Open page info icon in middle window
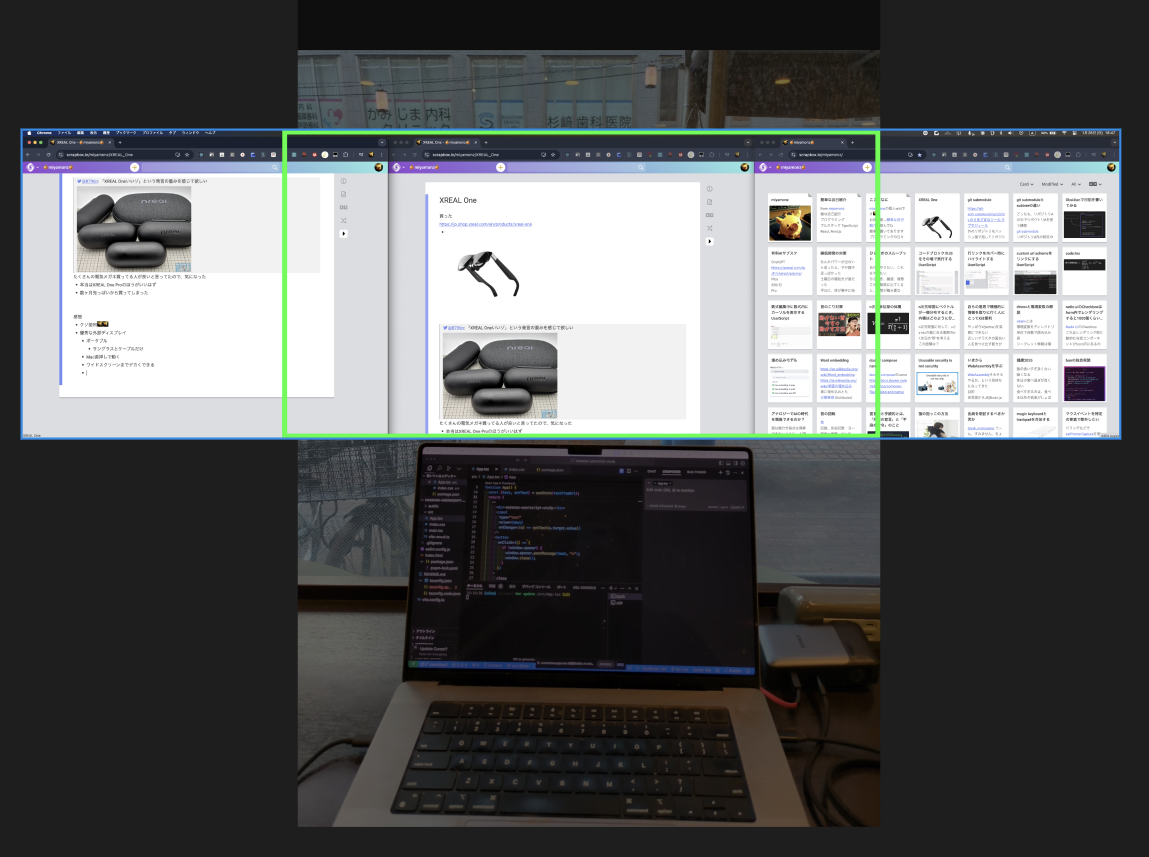This screenshot has width=1149, height=857. pos(709,188)
